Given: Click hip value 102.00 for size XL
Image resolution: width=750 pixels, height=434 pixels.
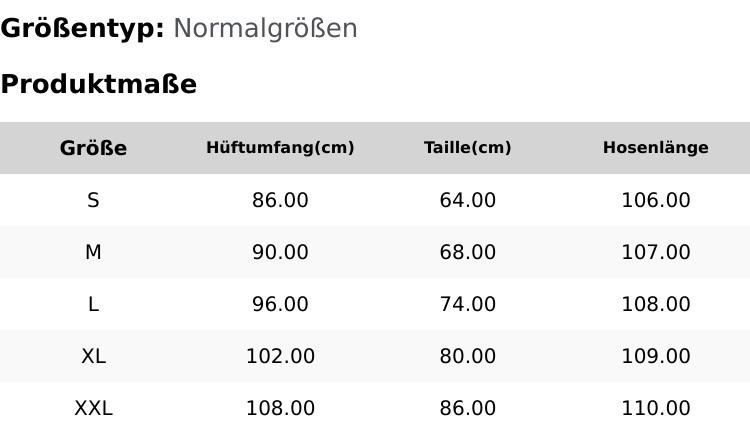Looking at the screenshot, I should (x=280, y=356).
